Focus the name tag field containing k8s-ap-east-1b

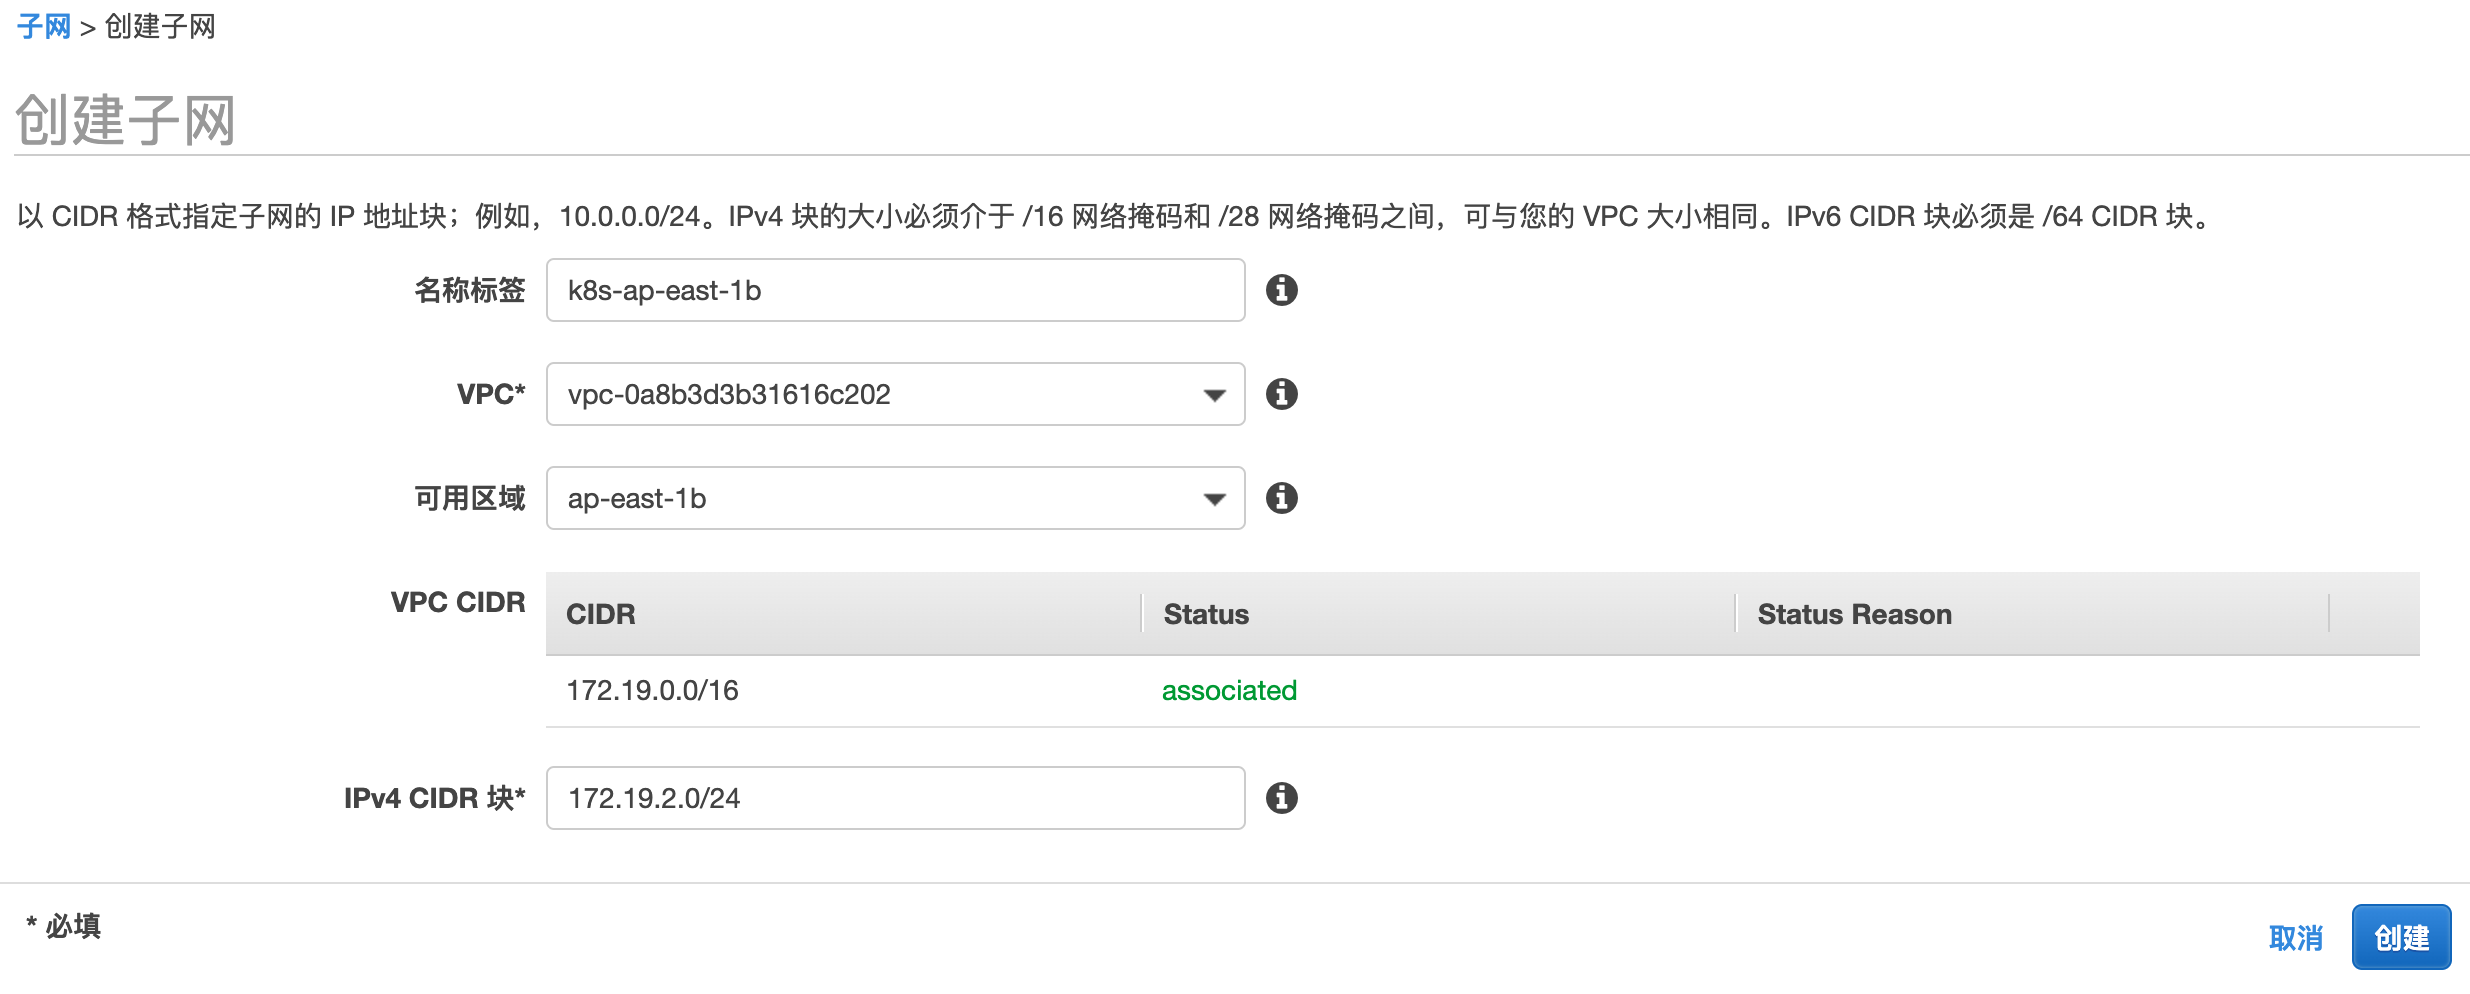[x=895, y=290]
